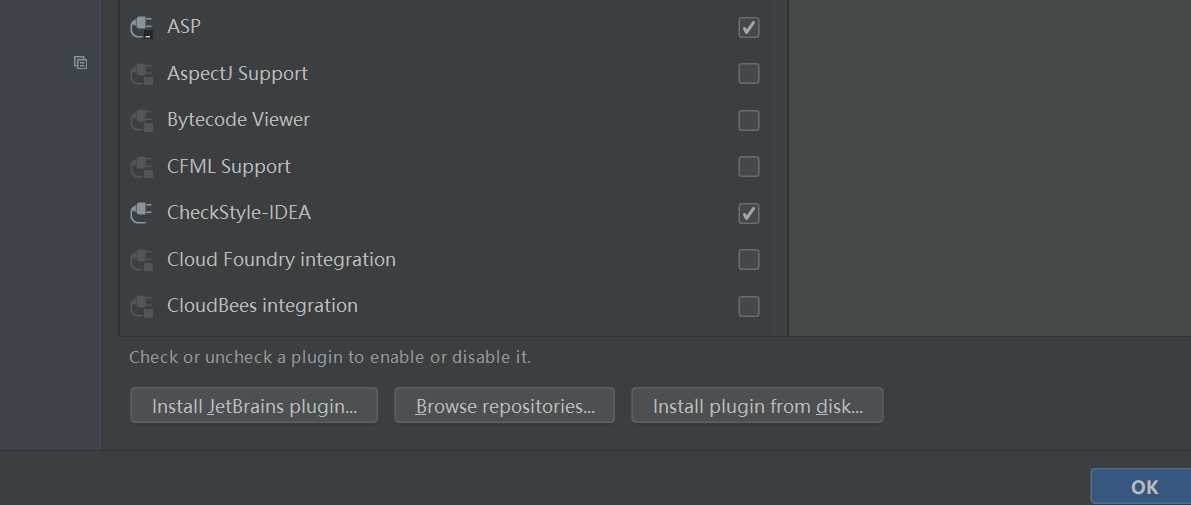Enable the AspectJ Support checkbox
The image size is (1191, 505).
point(748,74)
